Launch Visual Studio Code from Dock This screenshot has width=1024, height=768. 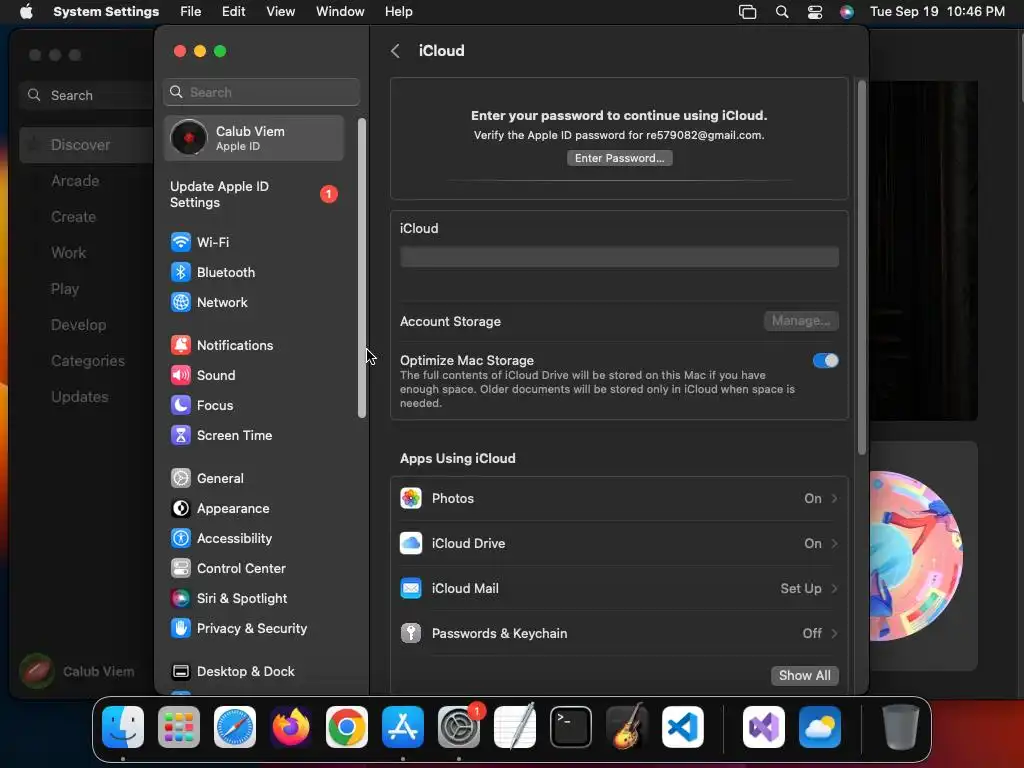[x=683, y=727]
